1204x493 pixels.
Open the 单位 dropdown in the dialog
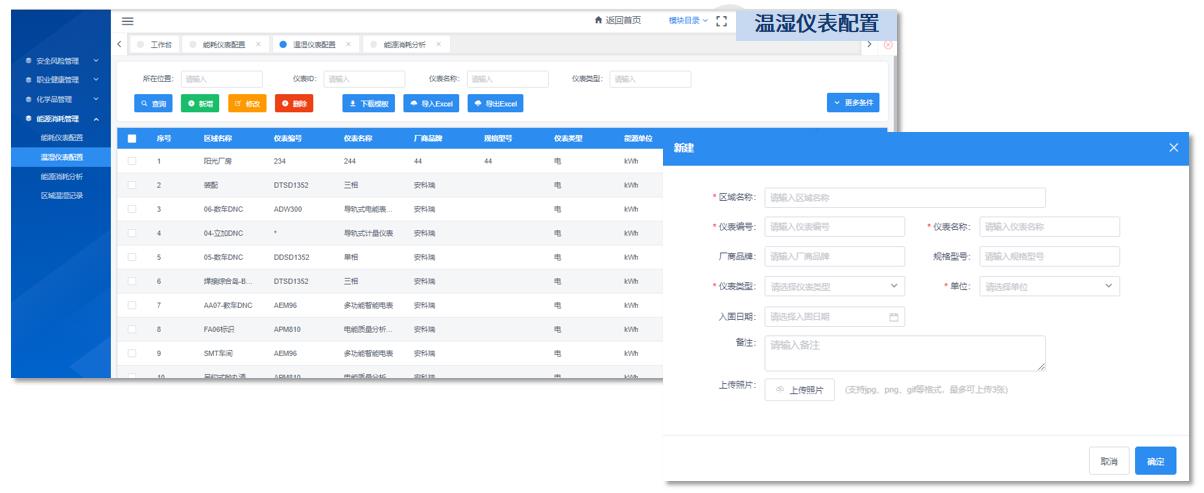pos(1049,286)
